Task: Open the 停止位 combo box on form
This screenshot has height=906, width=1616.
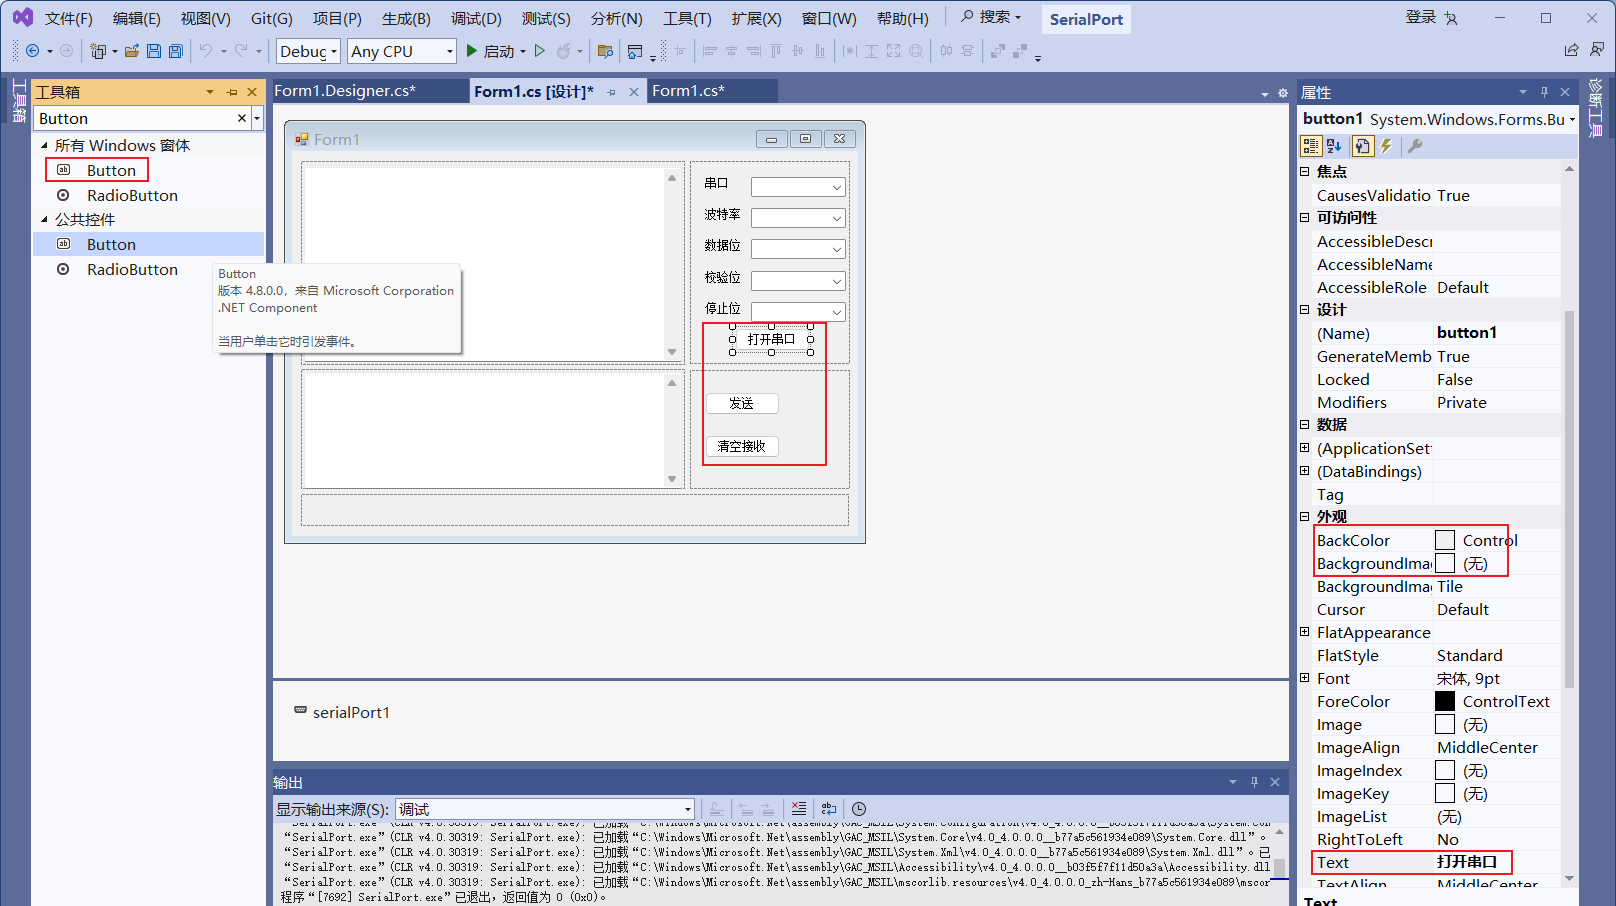Action: 798,311
